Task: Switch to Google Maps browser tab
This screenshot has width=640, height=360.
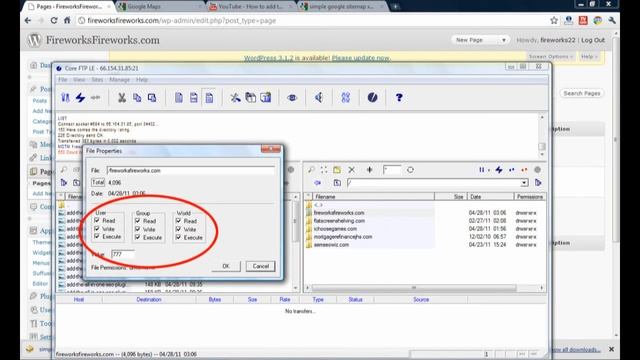Action: 159,7
